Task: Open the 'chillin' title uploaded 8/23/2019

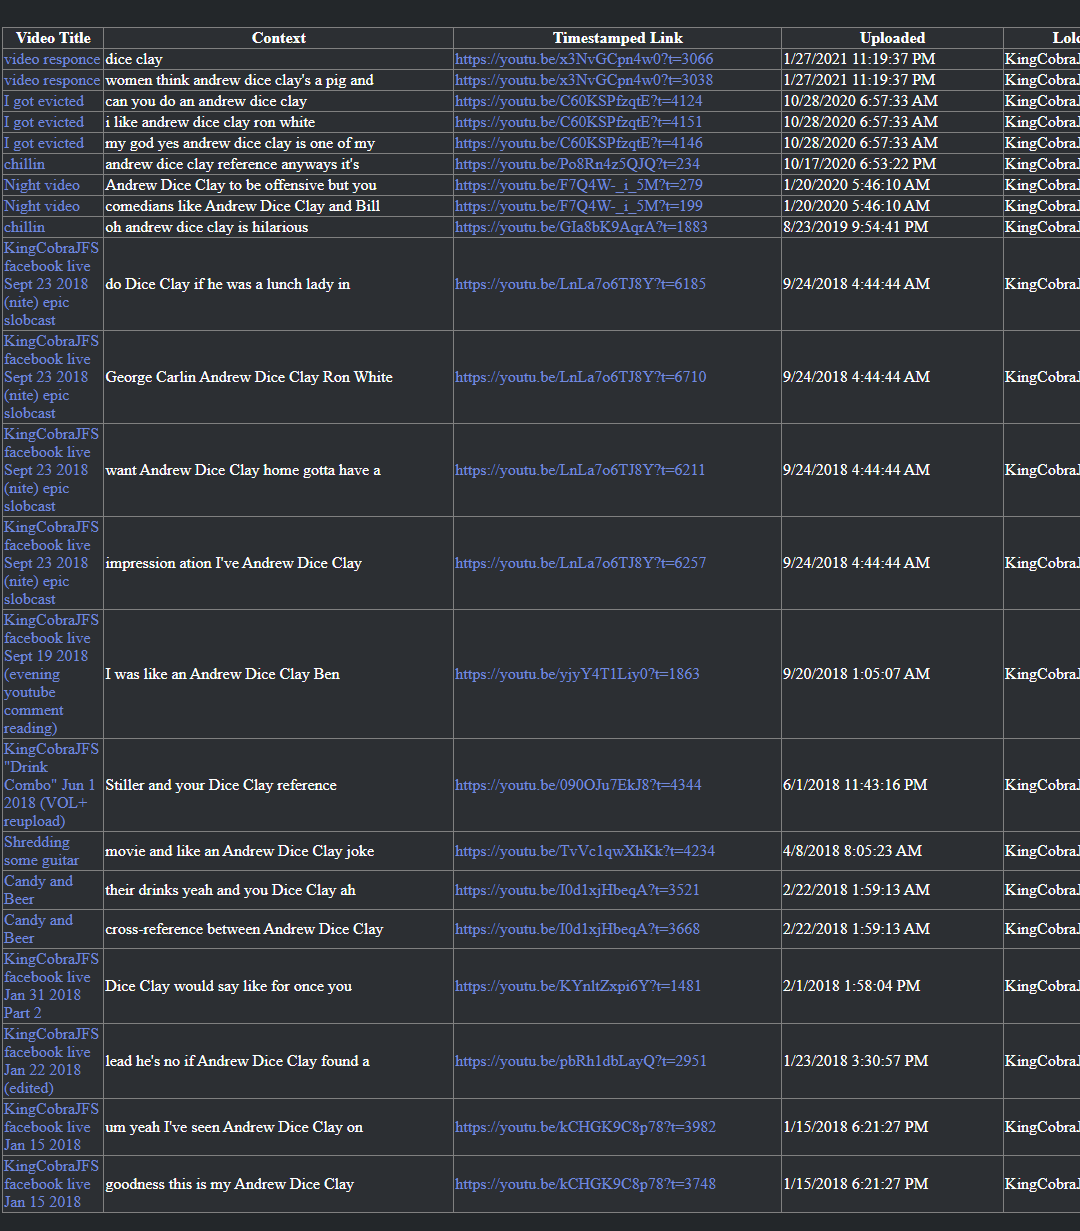Action: point(24,227)
